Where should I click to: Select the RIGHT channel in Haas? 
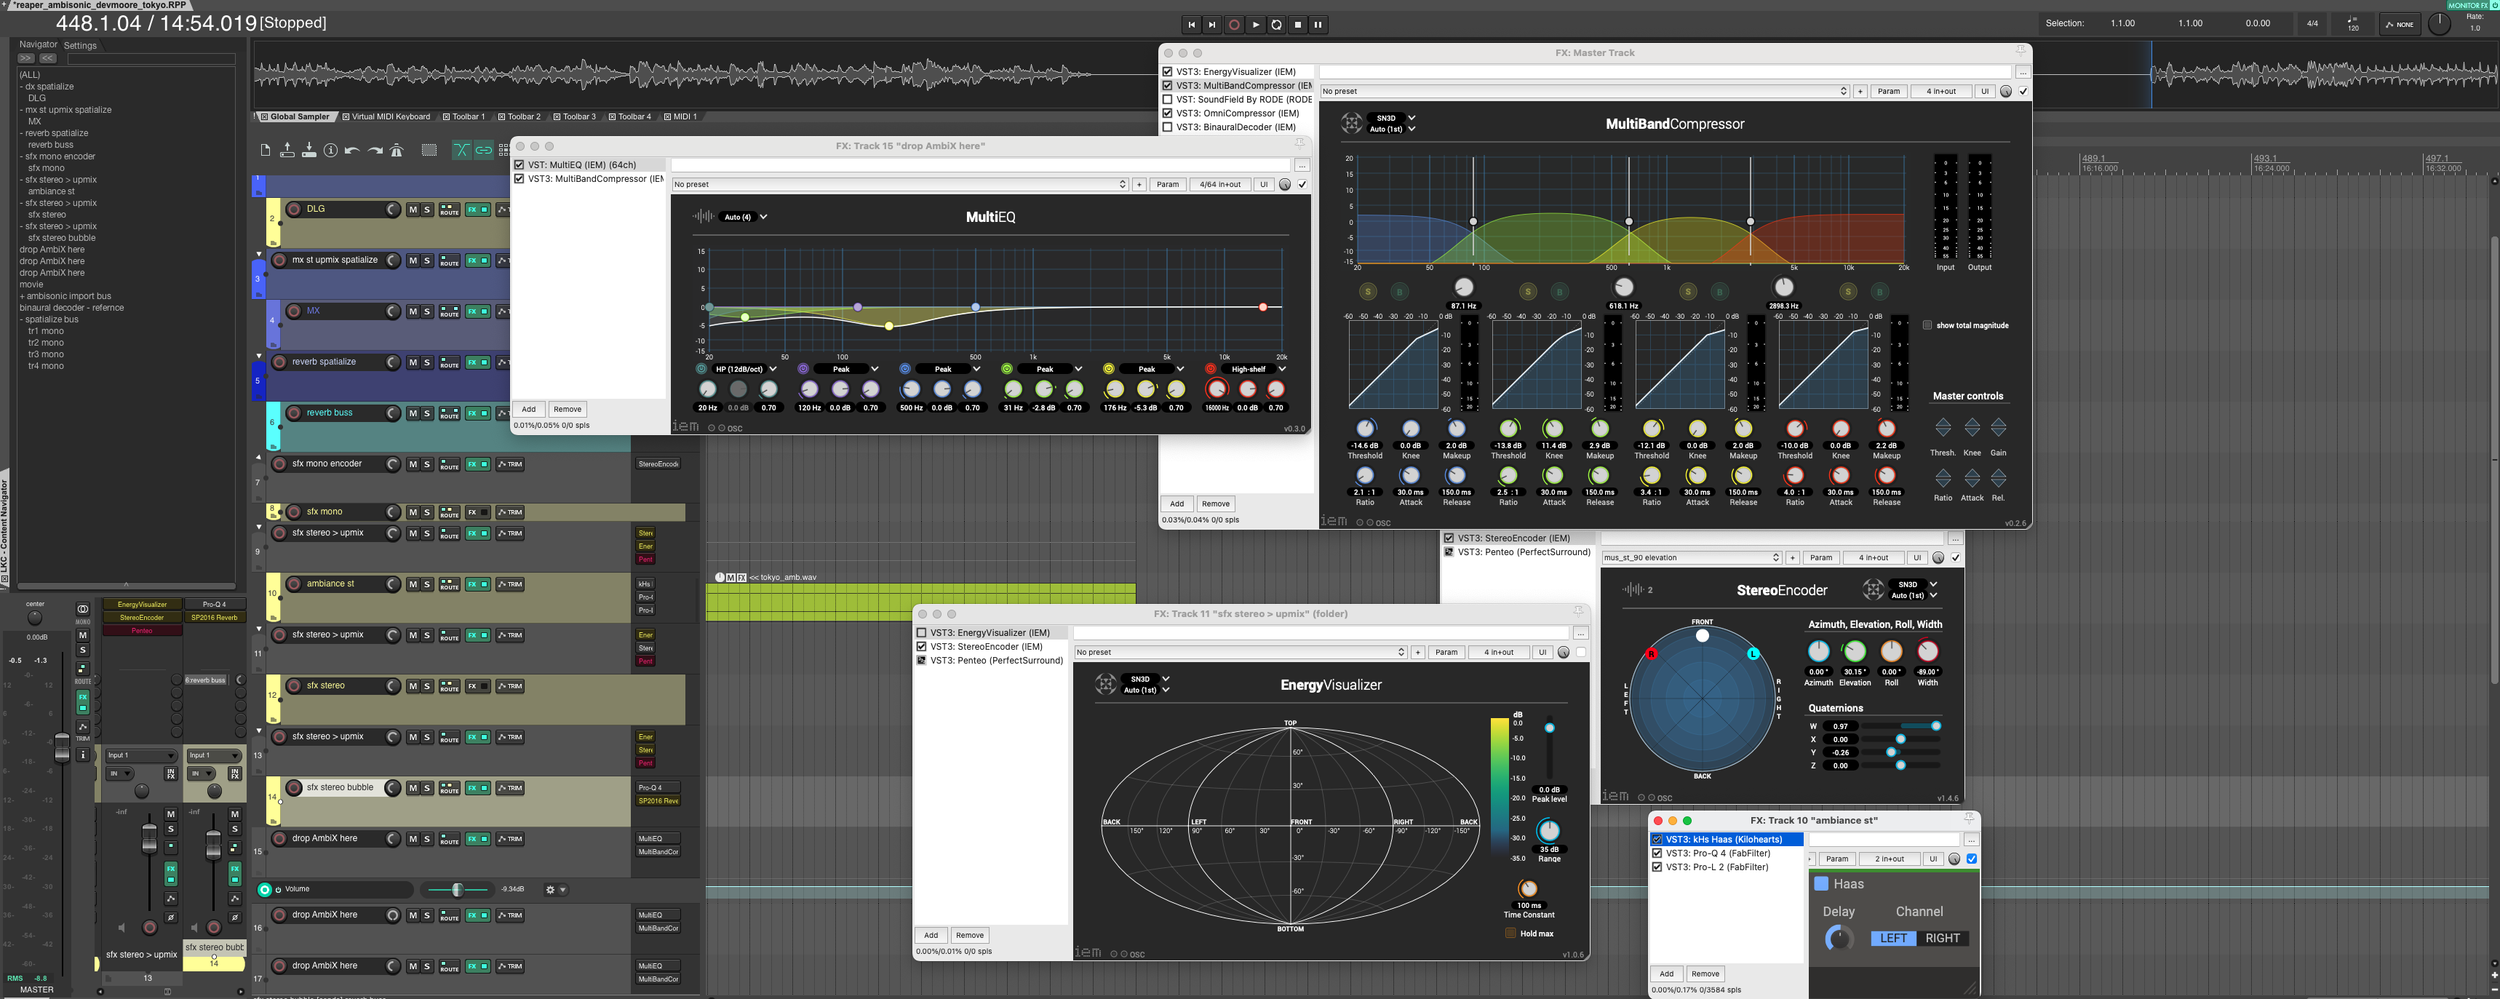coord(1942,938)
